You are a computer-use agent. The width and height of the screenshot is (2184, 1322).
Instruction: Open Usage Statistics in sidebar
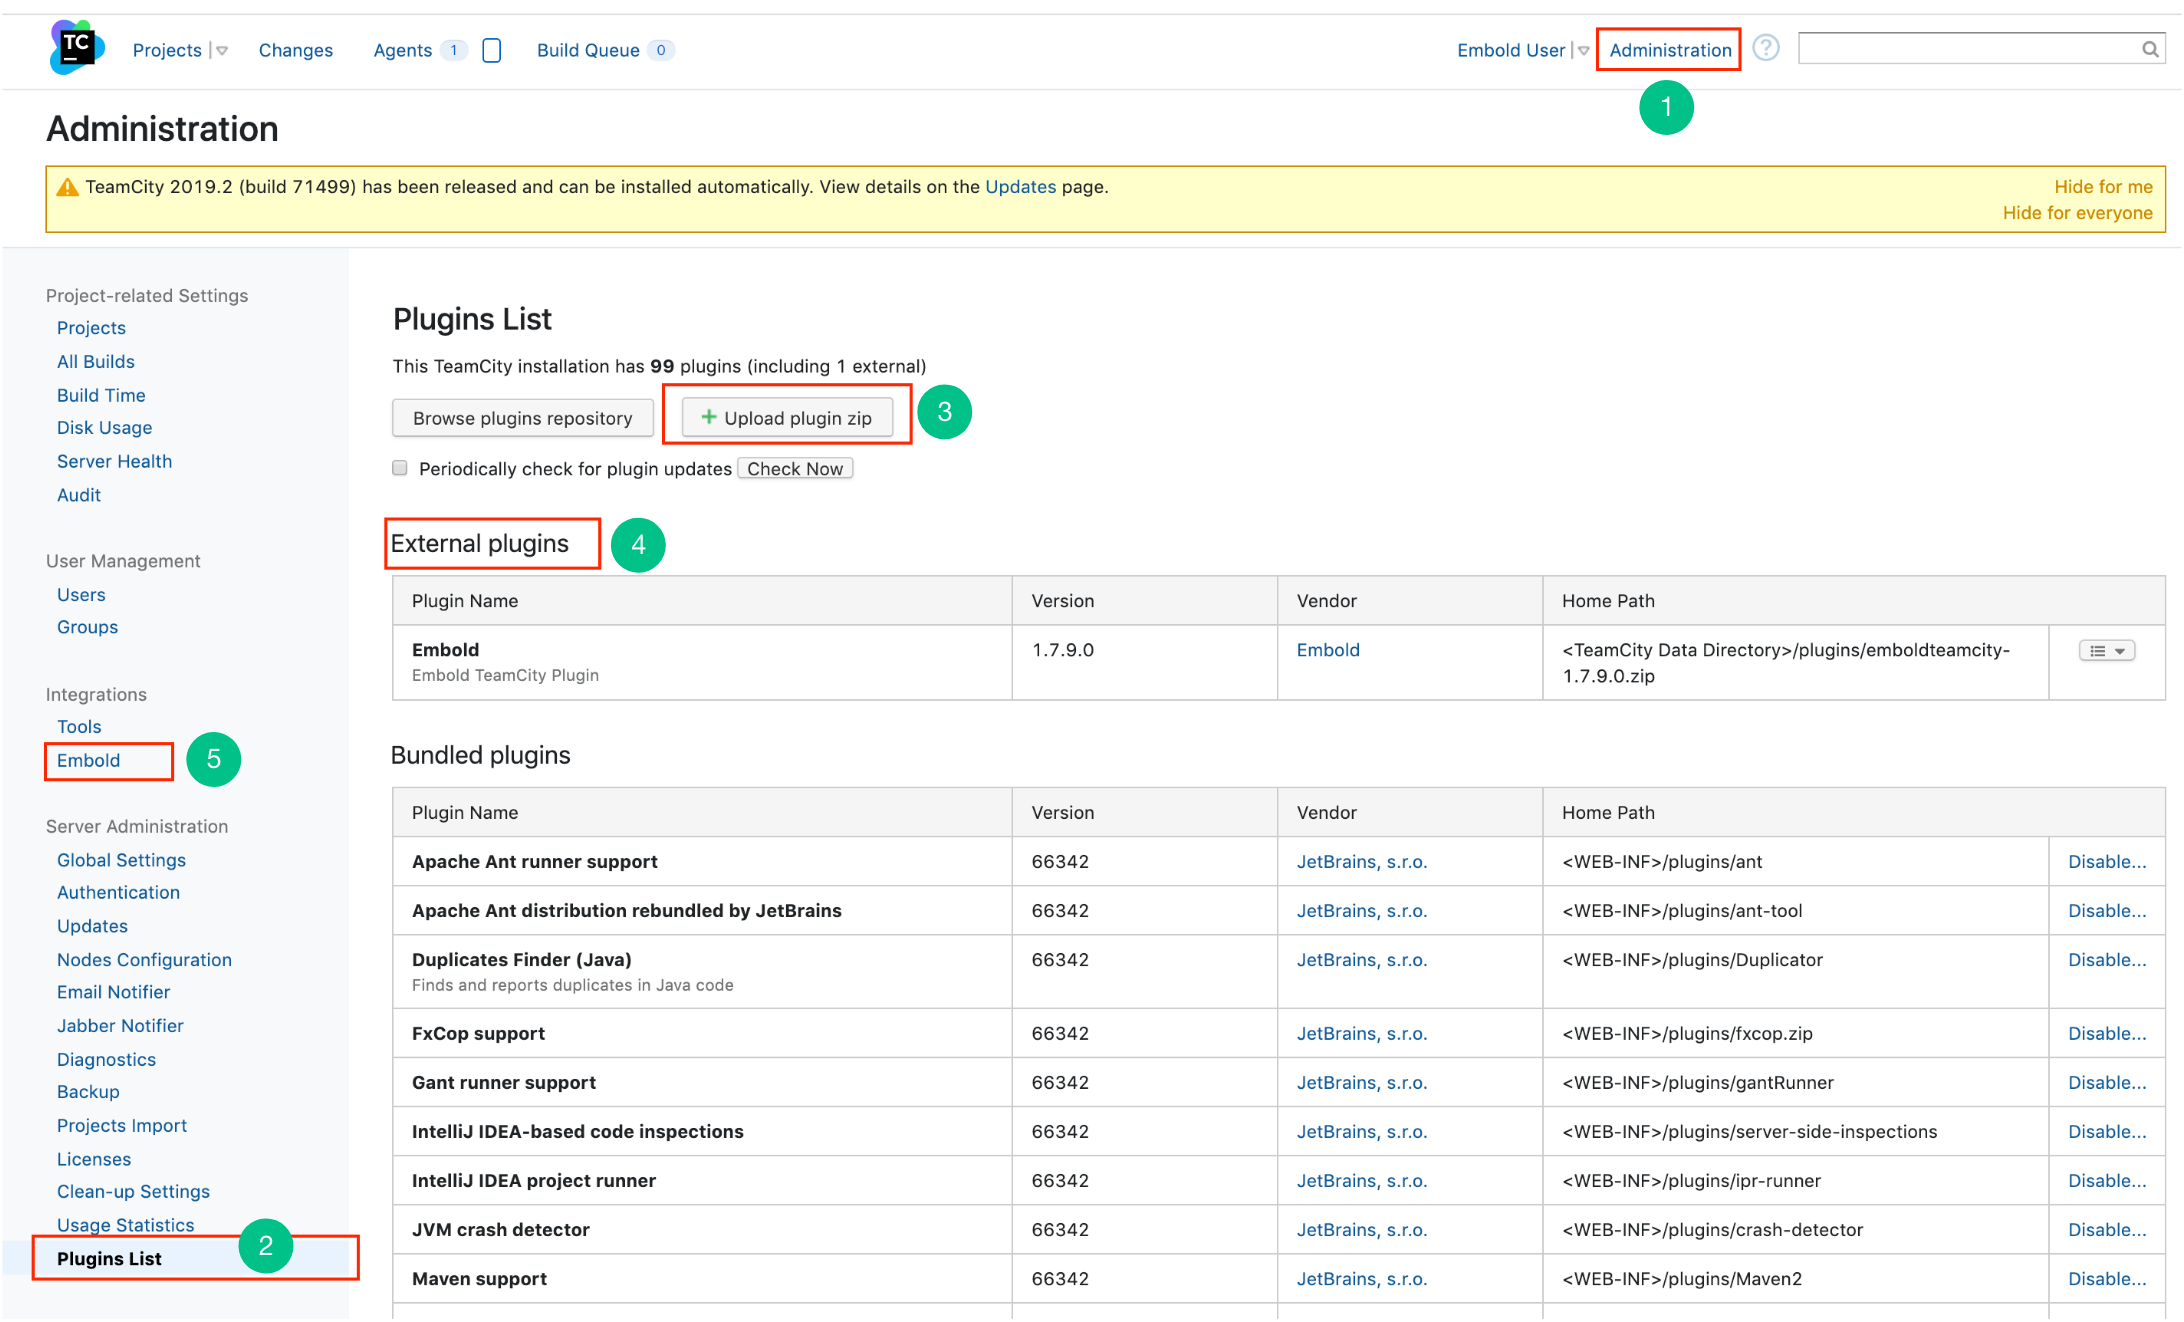[x=125, y=1225]
